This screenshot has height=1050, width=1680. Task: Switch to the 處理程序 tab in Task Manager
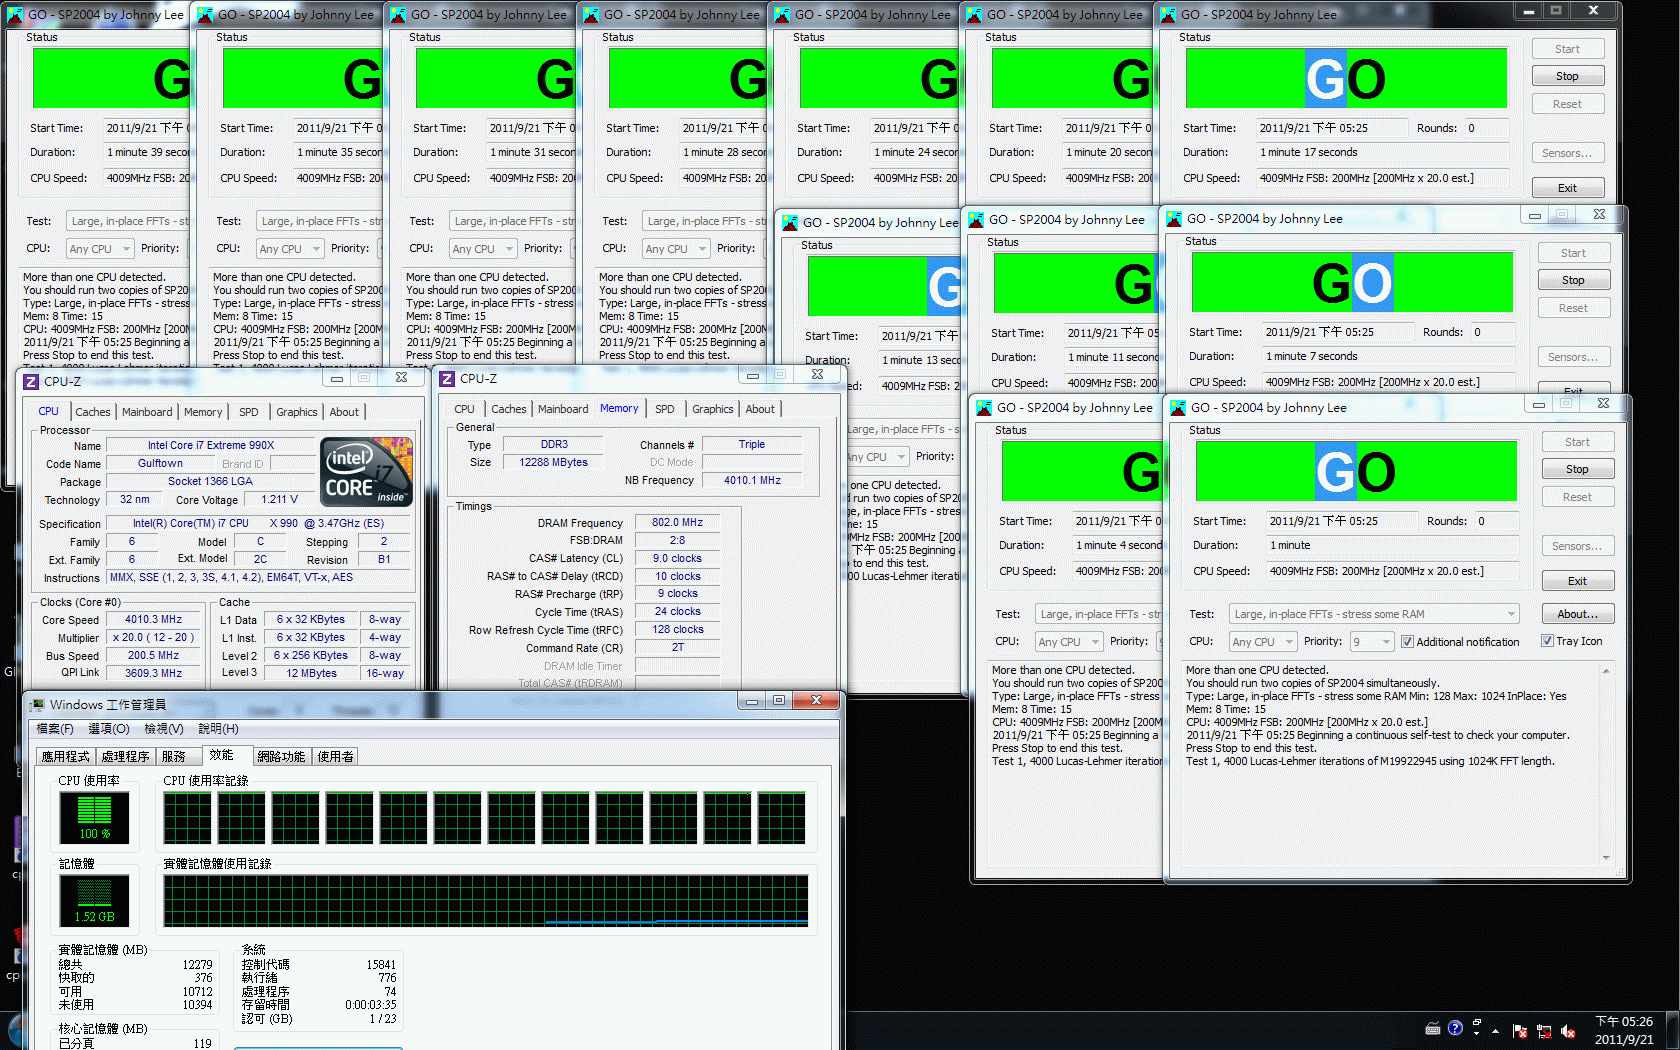126,757
